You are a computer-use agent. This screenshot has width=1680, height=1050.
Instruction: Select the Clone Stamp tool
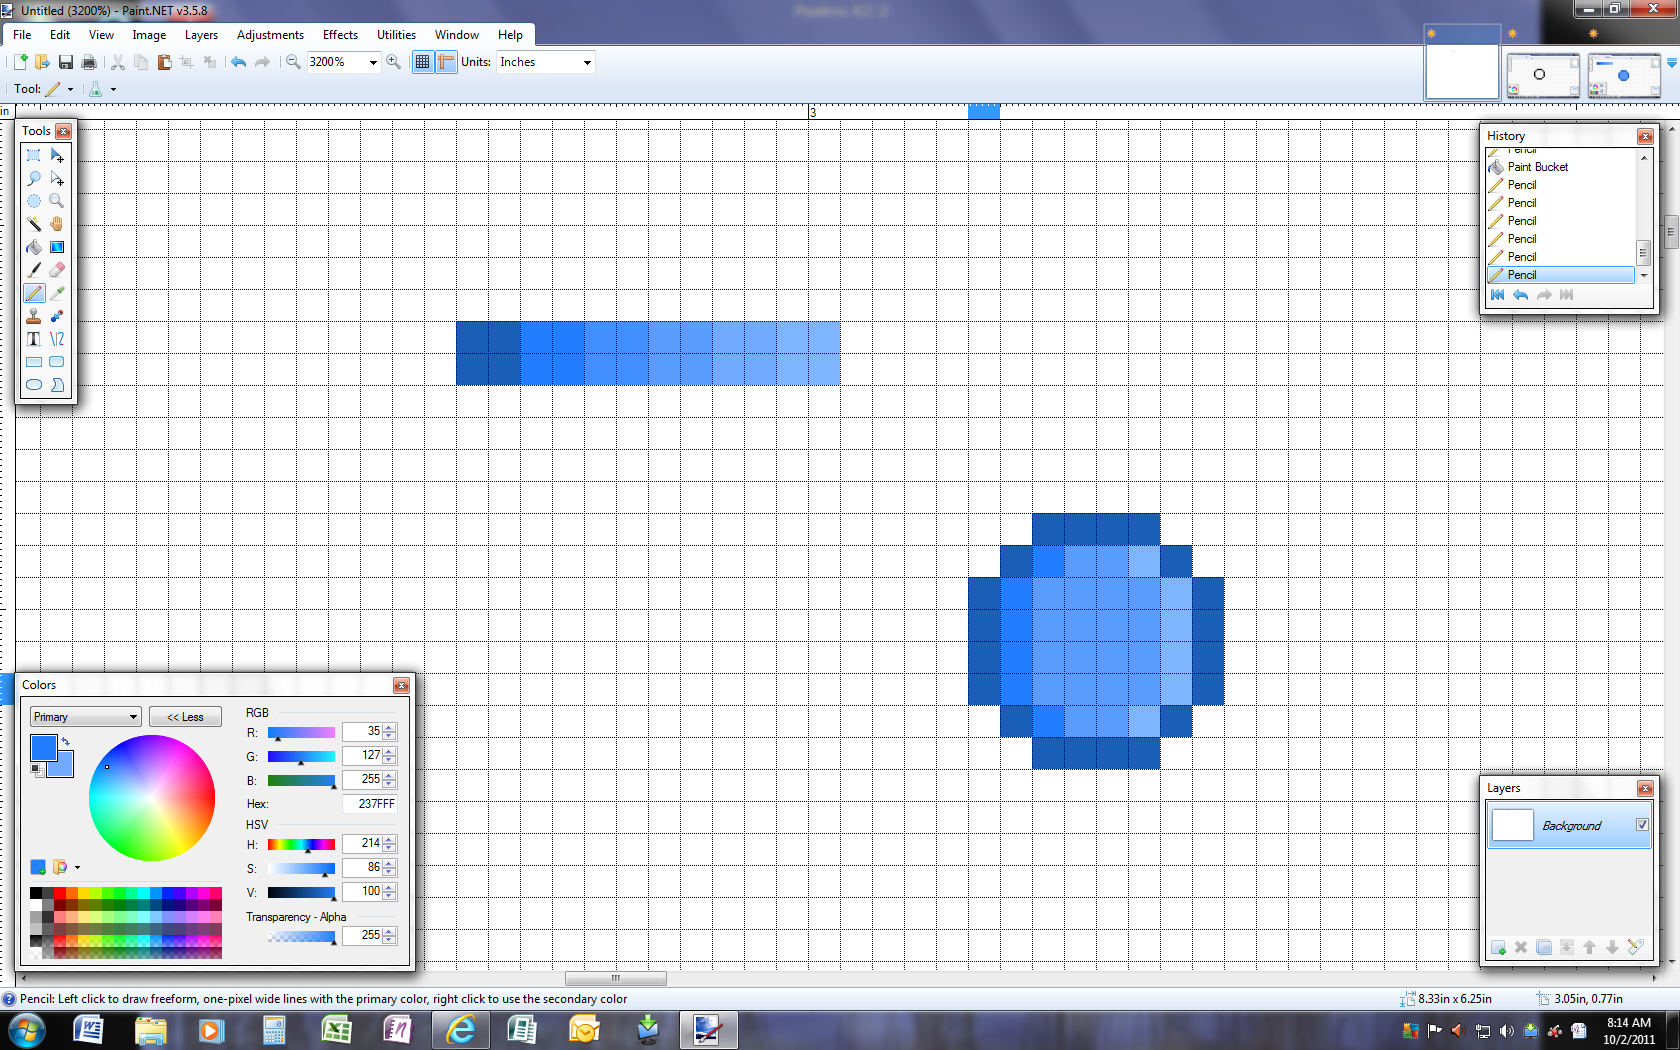coord(34,316)
